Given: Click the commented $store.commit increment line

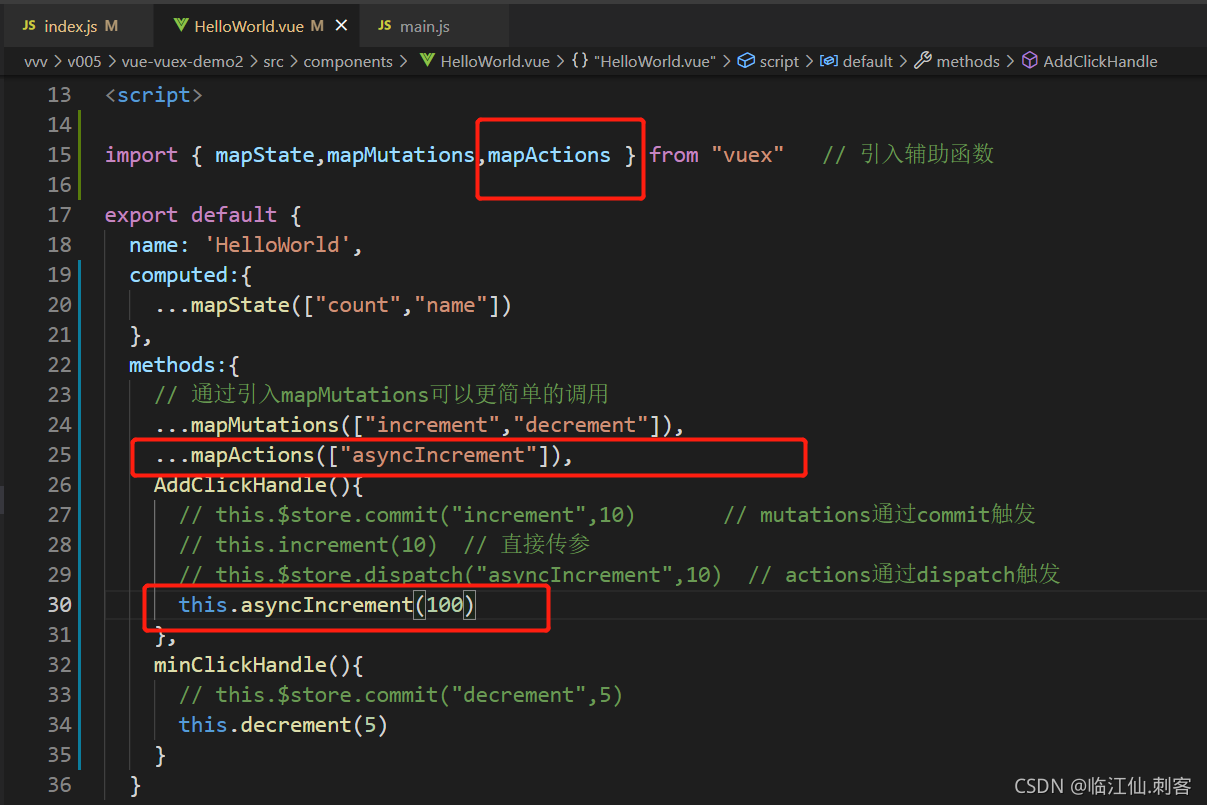Looking at the screenshot, I should point(406,515).
